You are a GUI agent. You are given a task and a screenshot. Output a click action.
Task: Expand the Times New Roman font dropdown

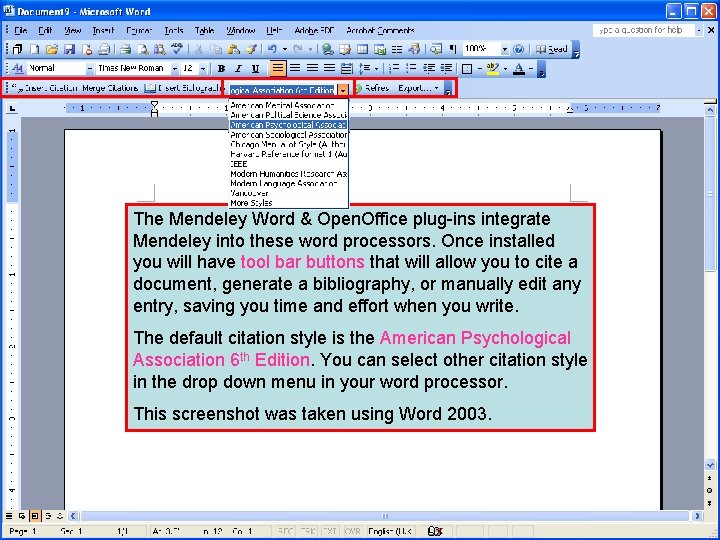(174, 68)
